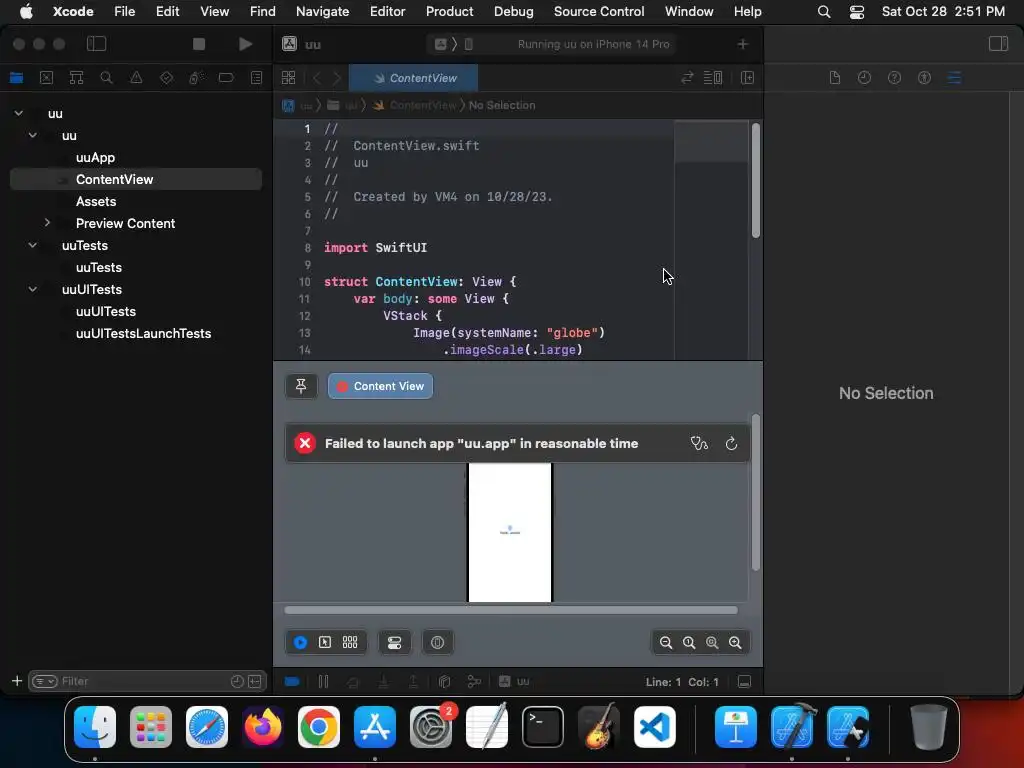Show the Attributes inspector

coord(954,78)
